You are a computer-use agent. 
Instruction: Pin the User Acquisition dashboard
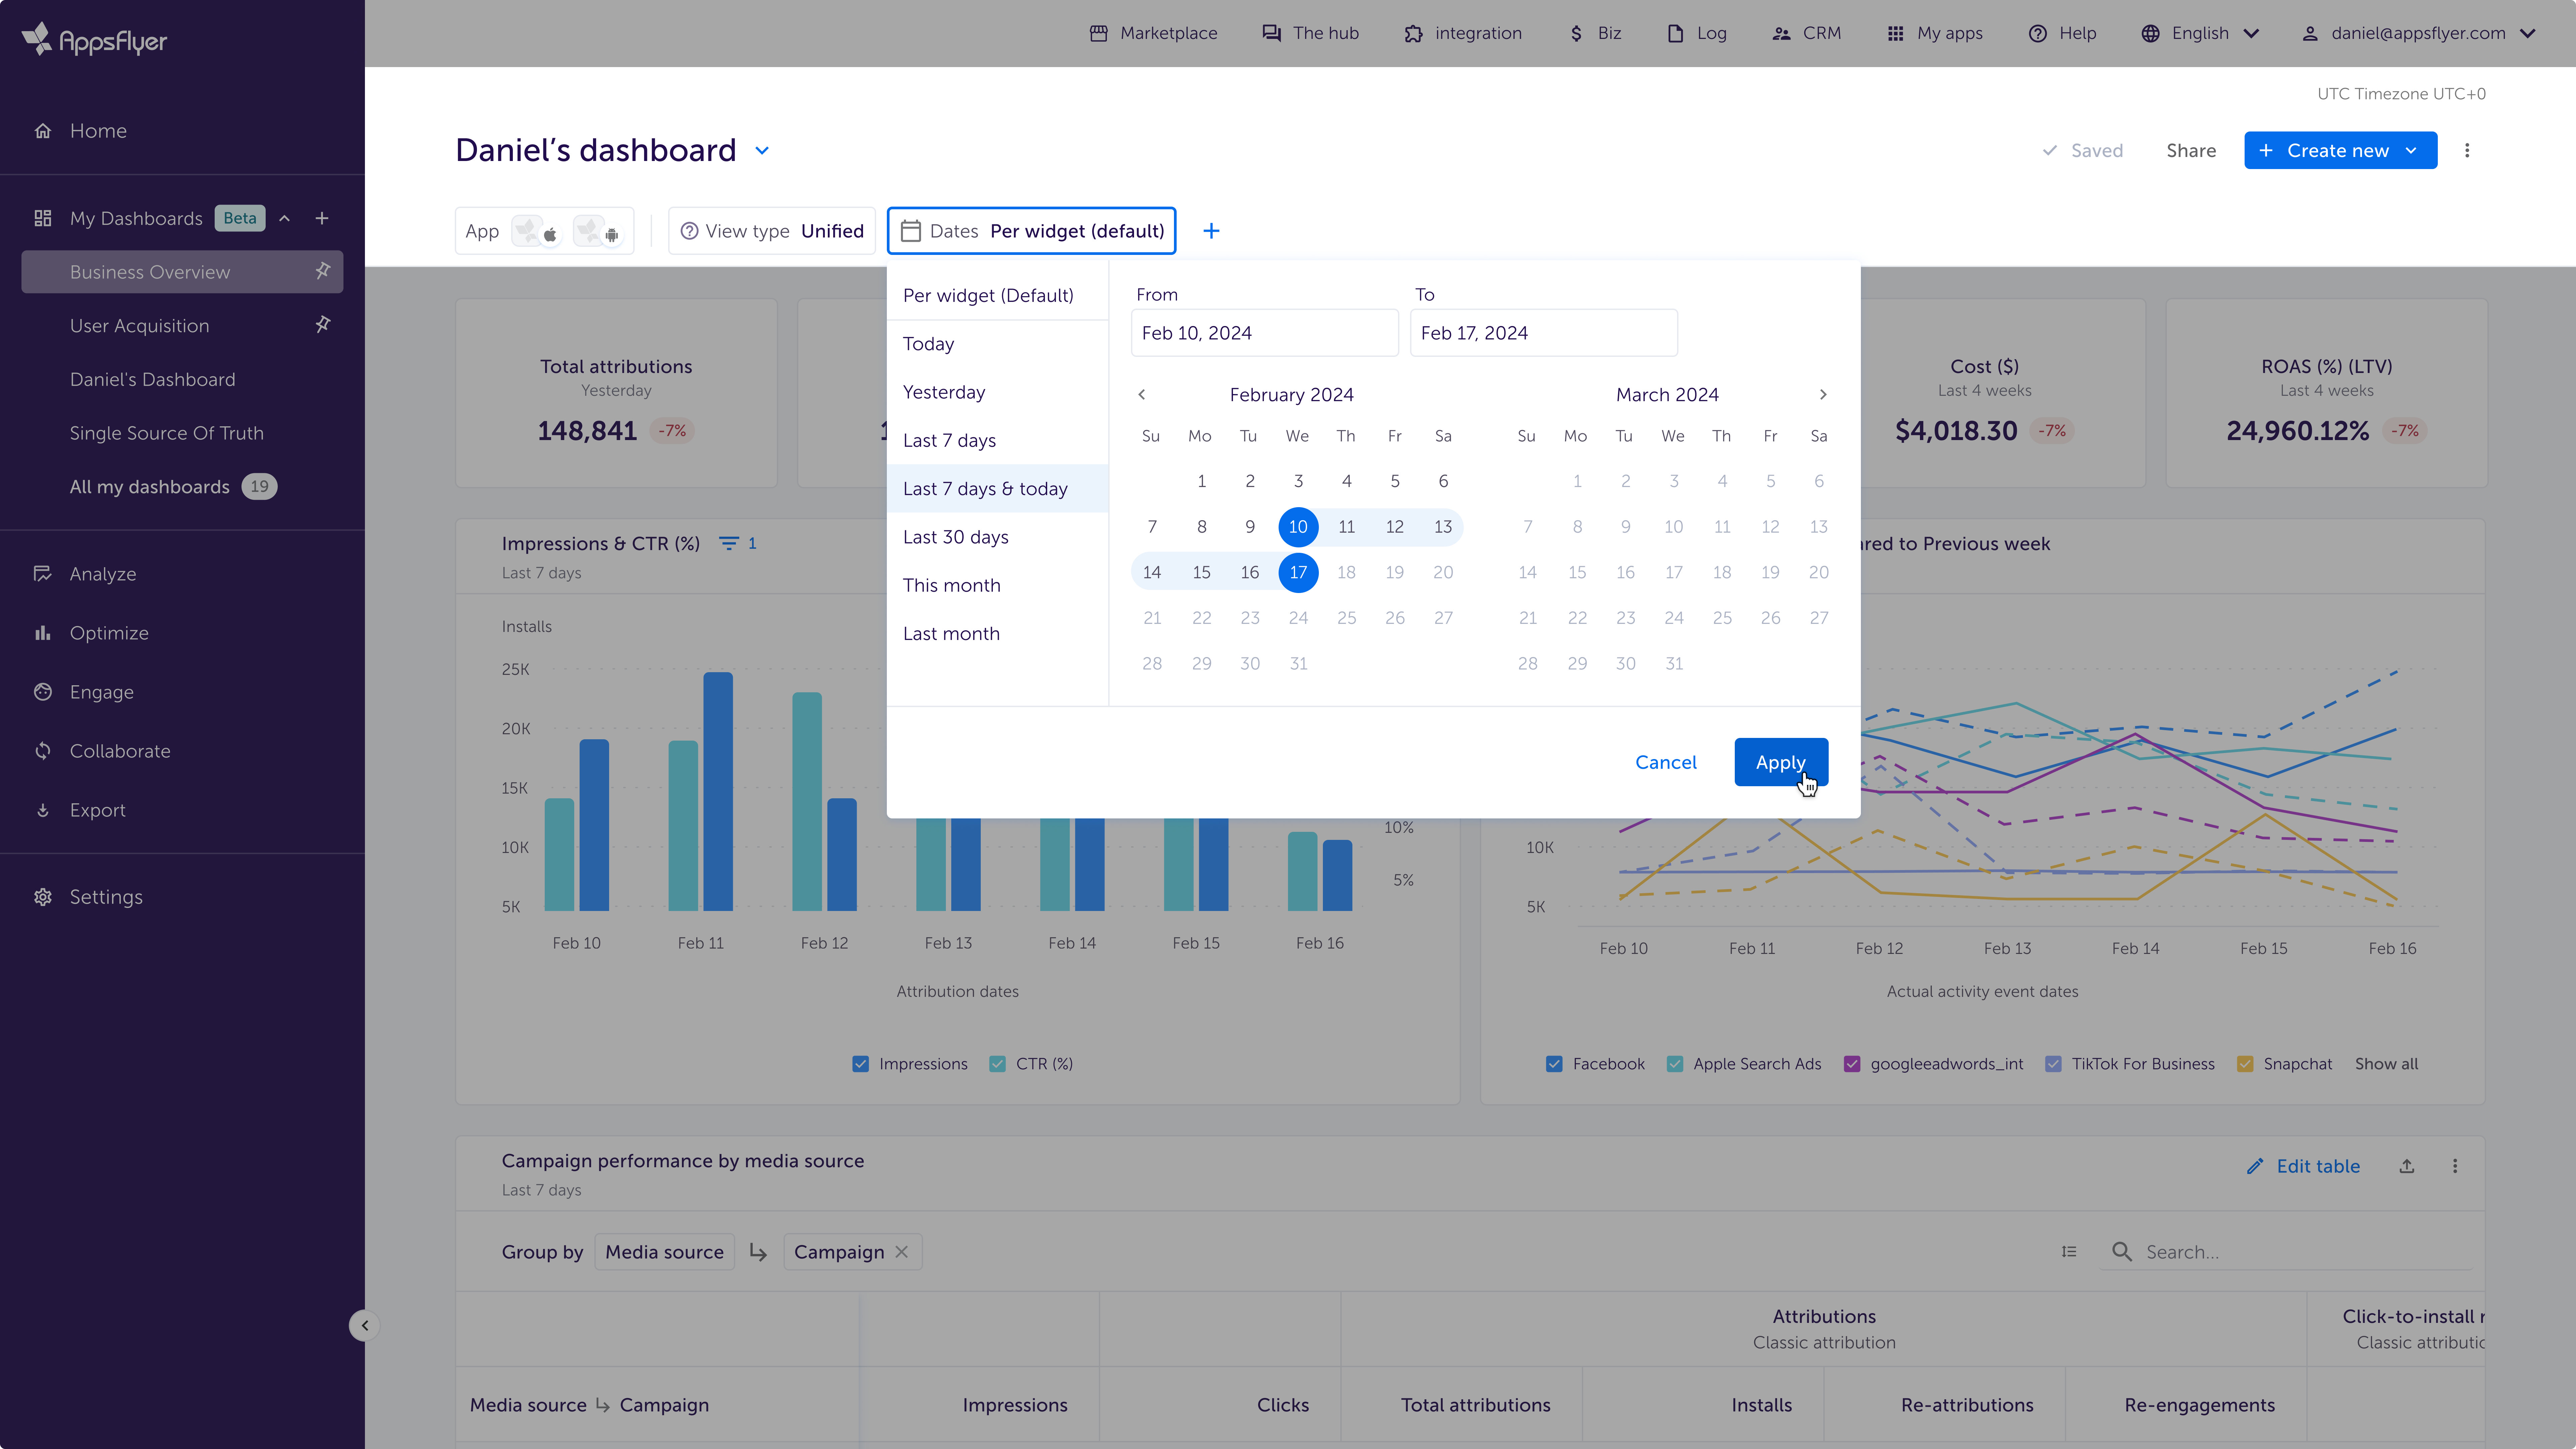click(x=322, y=324)
